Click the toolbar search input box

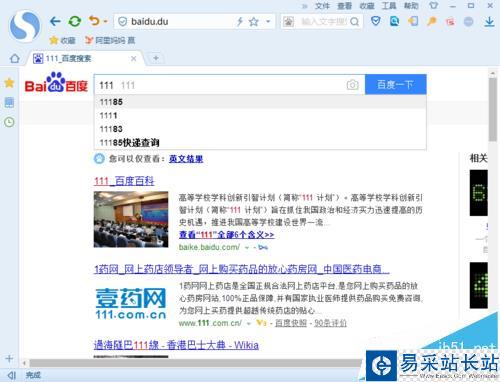click(323, 22)
